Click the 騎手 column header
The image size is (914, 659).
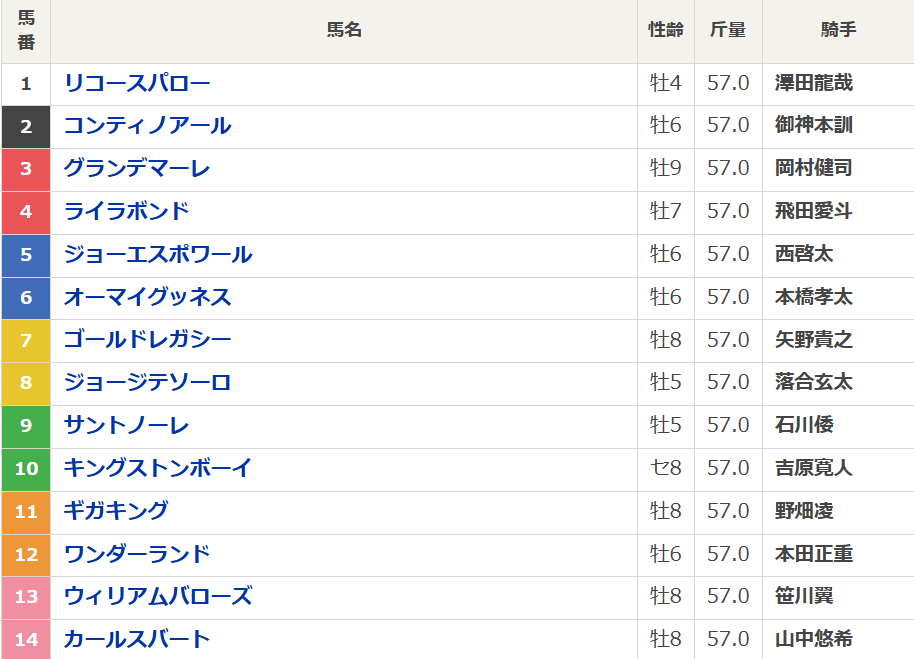coord(838,31)
